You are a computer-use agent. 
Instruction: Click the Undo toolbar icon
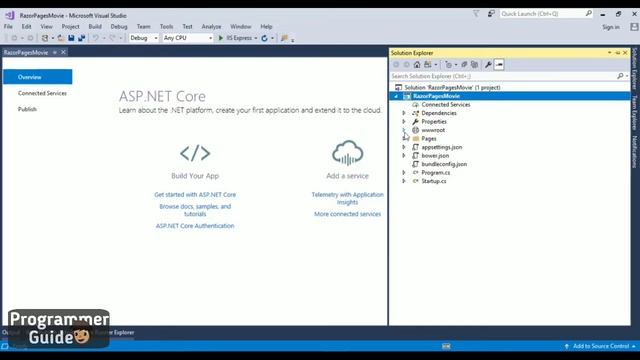coord(95,38)
